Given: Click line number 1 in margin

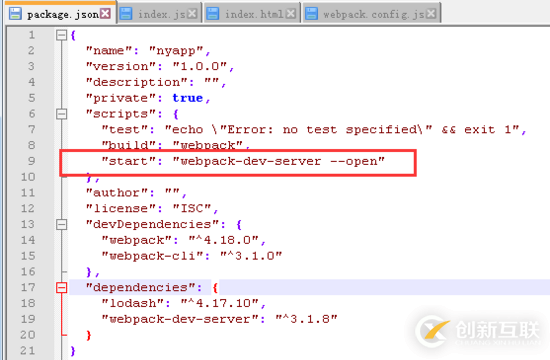Looking at the screenshot, I should click(32, 35).
